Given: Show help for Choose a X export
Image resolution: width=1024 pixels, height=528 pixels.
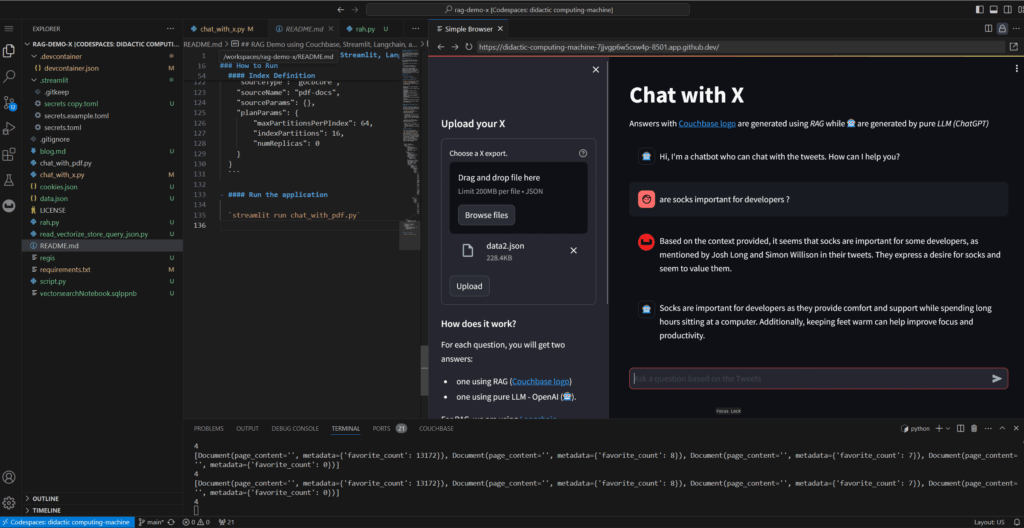Looking at the screenshot, I should click(583, 153).
